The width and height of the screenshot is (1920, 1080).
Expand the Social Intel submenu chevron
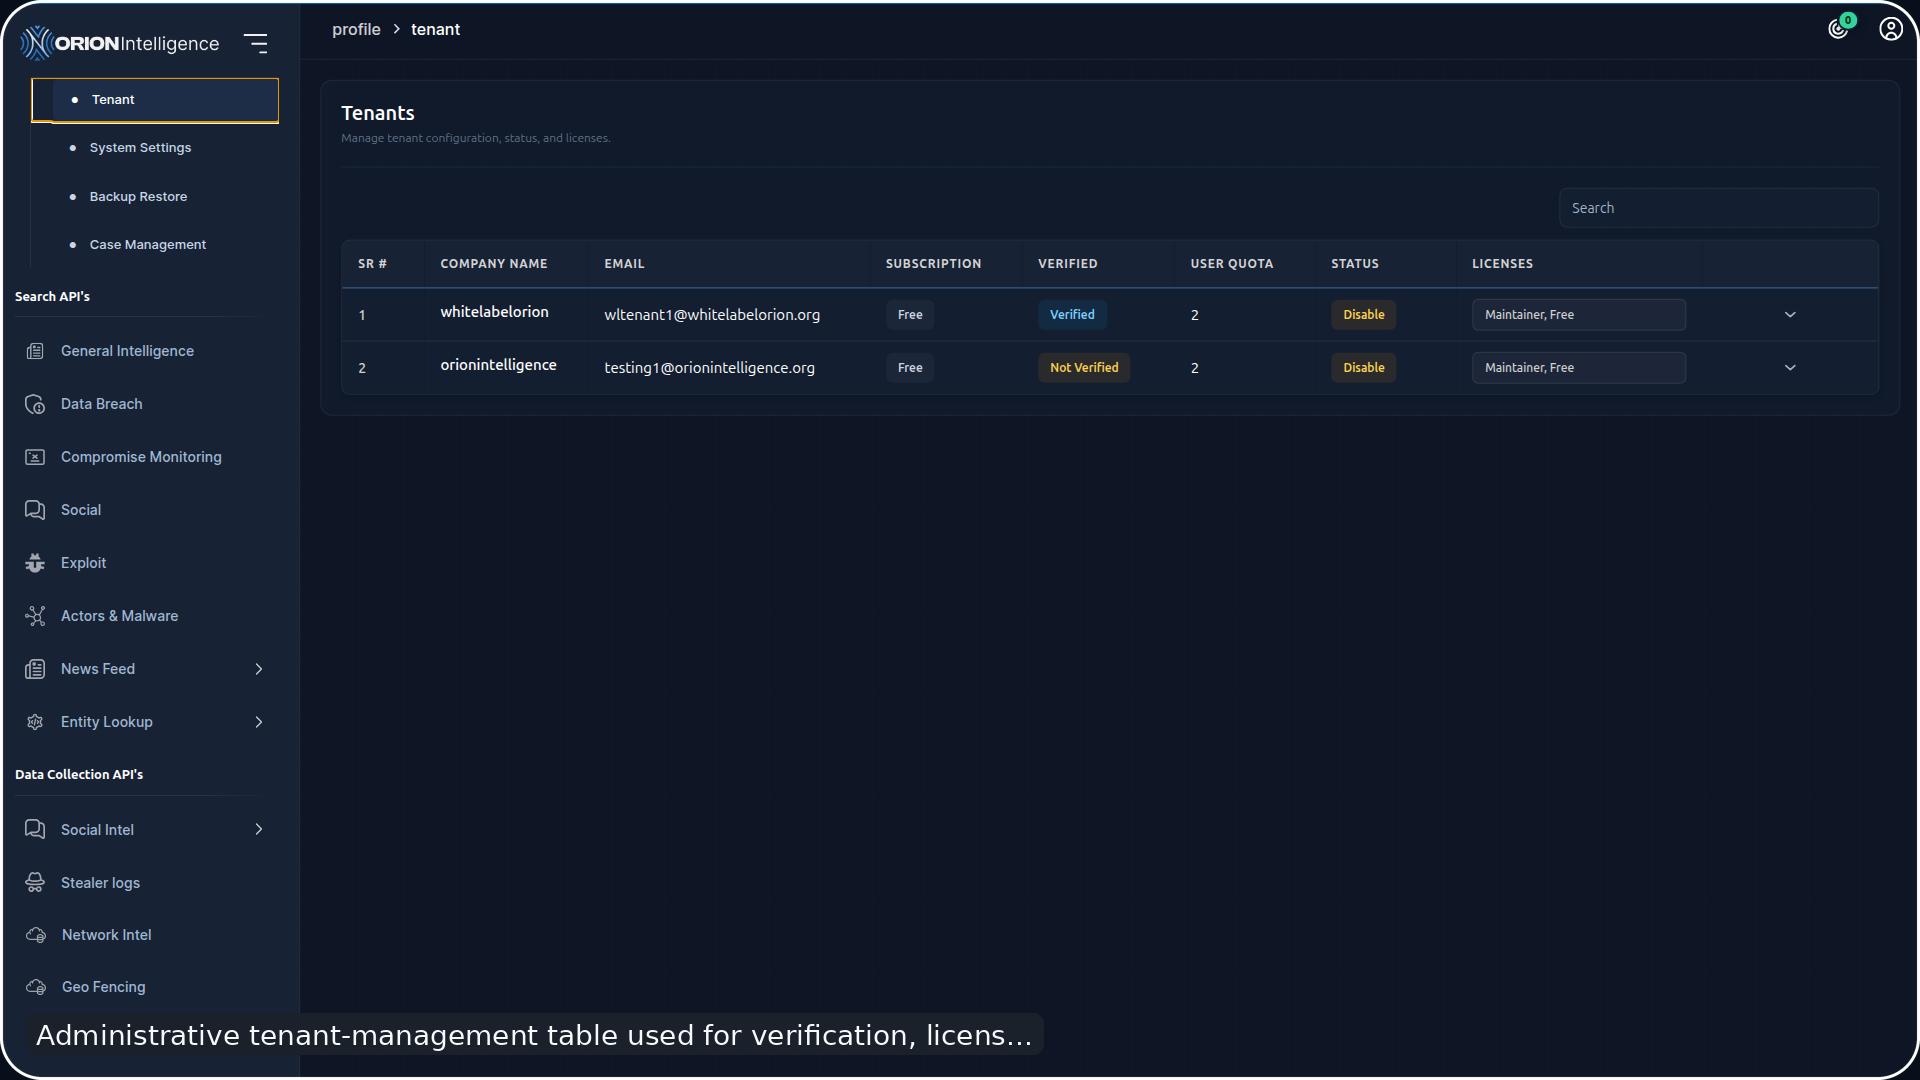coord(259,829)
